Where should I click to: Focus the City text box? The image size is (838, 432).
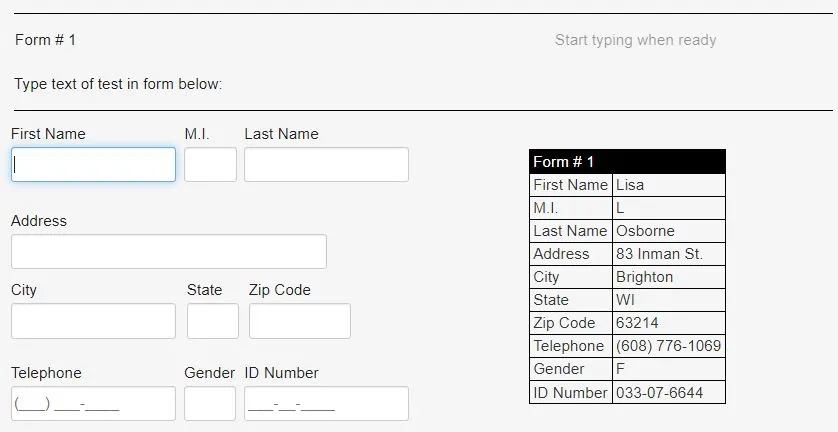point(93,321)
